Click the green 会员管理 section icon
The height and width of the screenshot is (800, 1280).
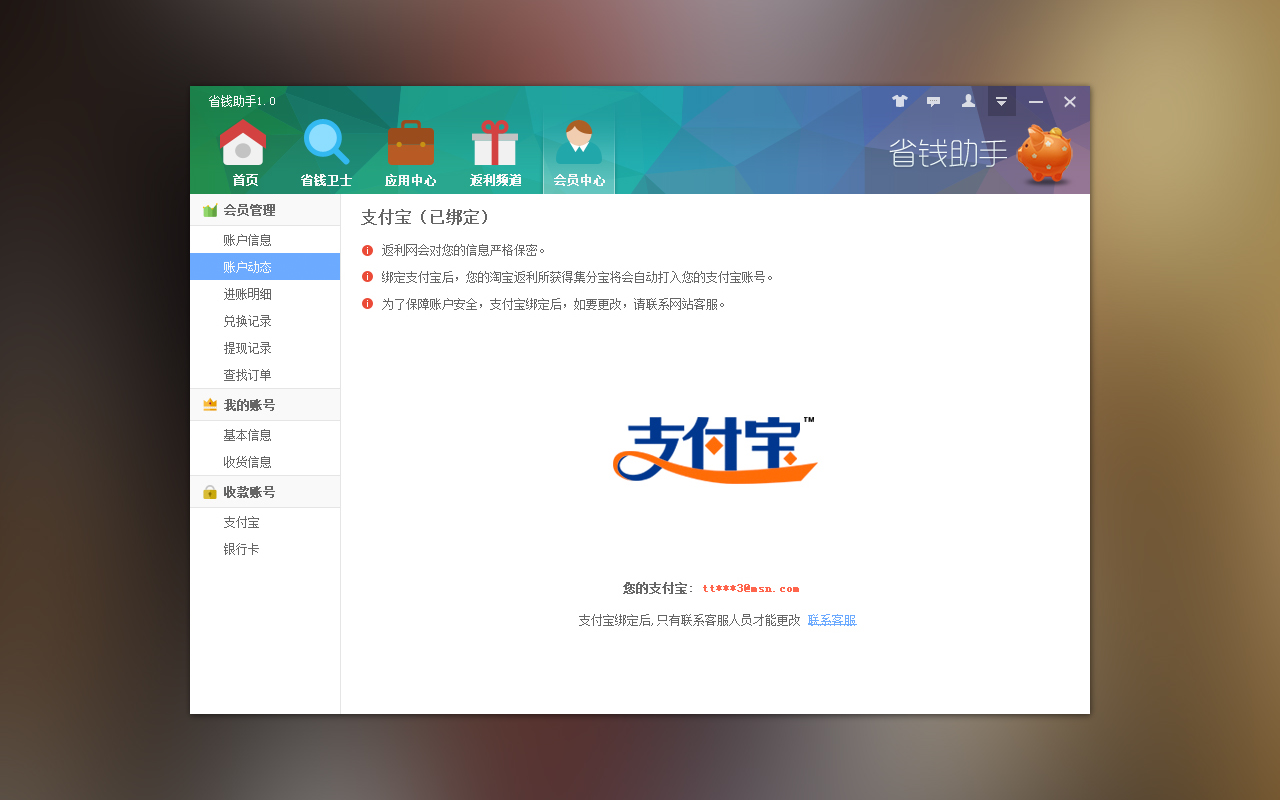[210, 210]
